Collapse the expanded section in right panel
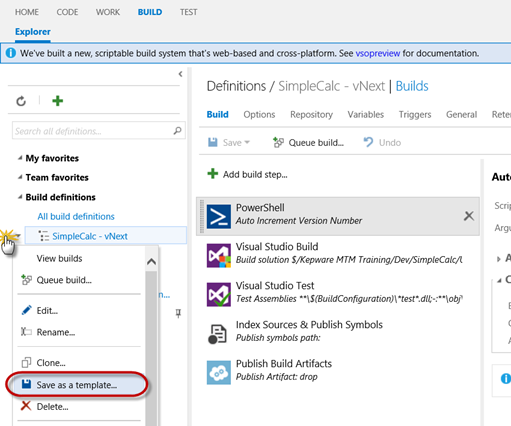Screen dimensions: 511x426 (x=499, y=280)
